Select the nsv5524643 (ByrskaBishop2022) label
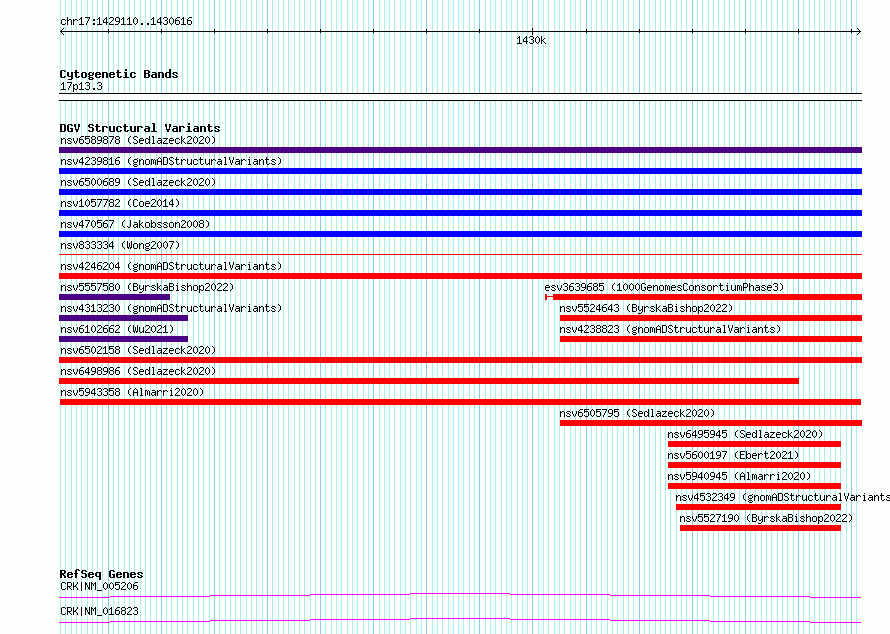Screen dimensions: 890x634 click(646, 308)
